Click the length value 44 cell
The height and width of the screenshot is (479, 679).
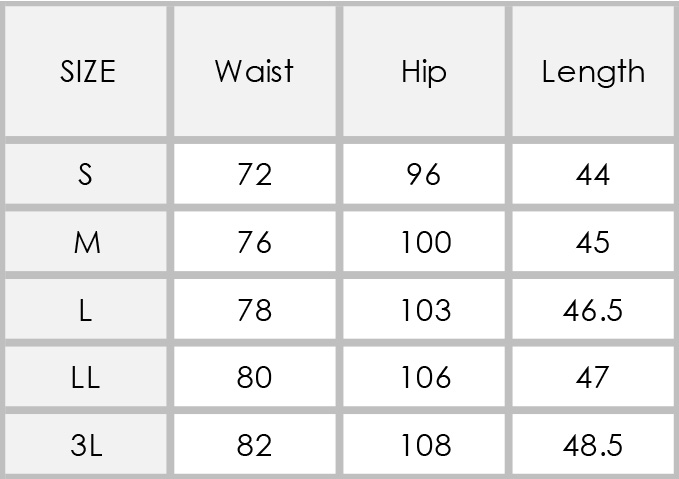click(x=593, y=174)
